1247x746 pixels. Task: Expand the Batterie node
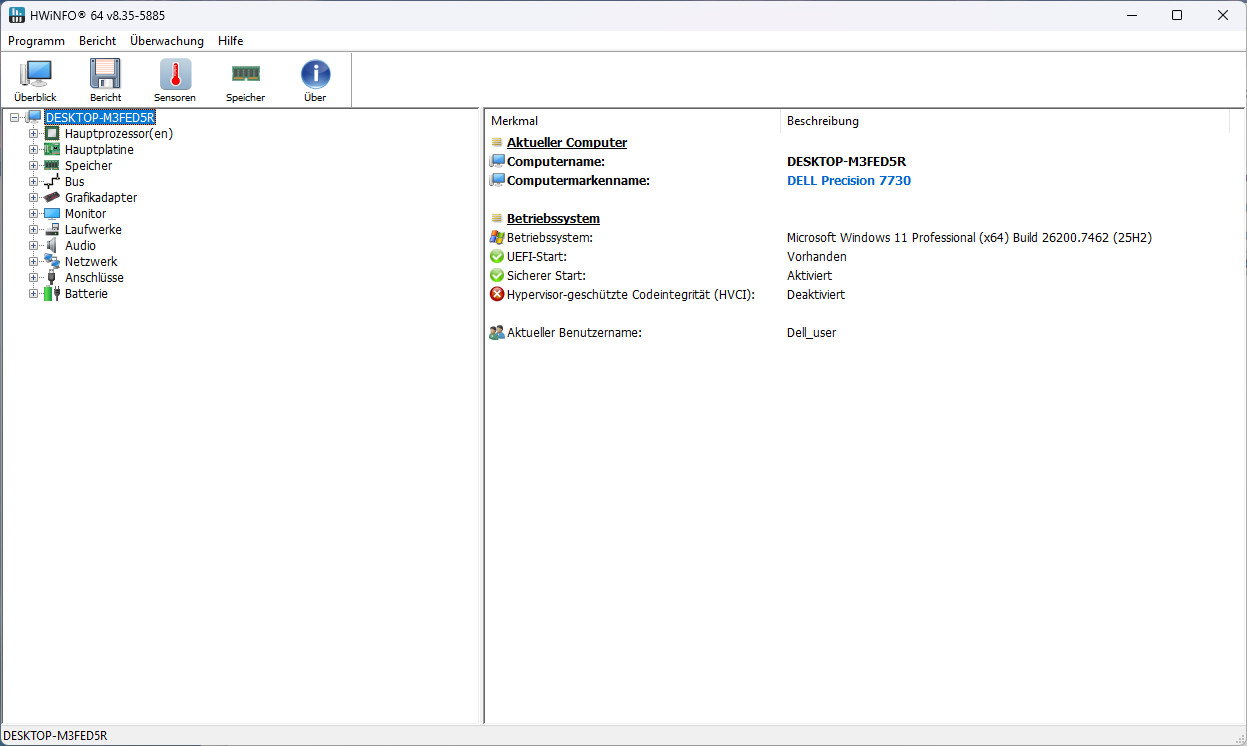pyautogui.click(x=34, y=294)
